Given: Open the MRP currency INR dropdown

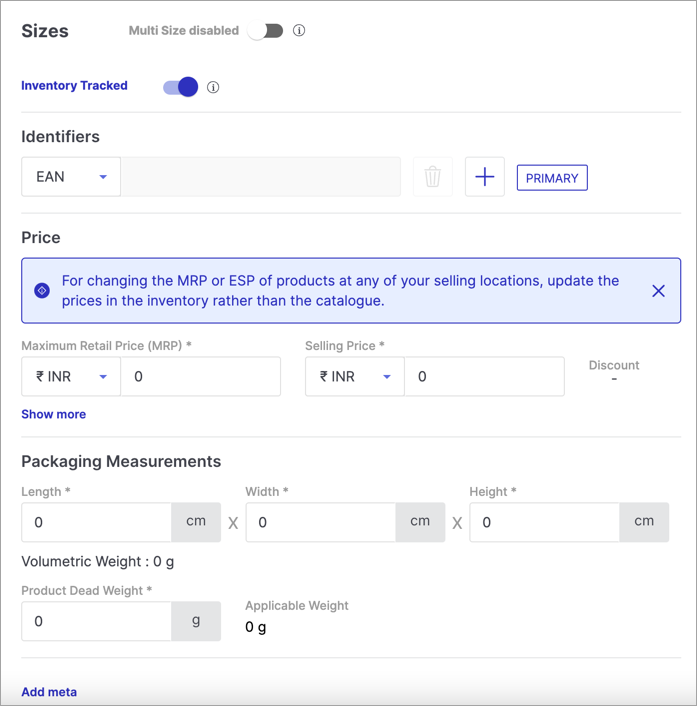Looking at the screenshot, I should click(71, 376).
